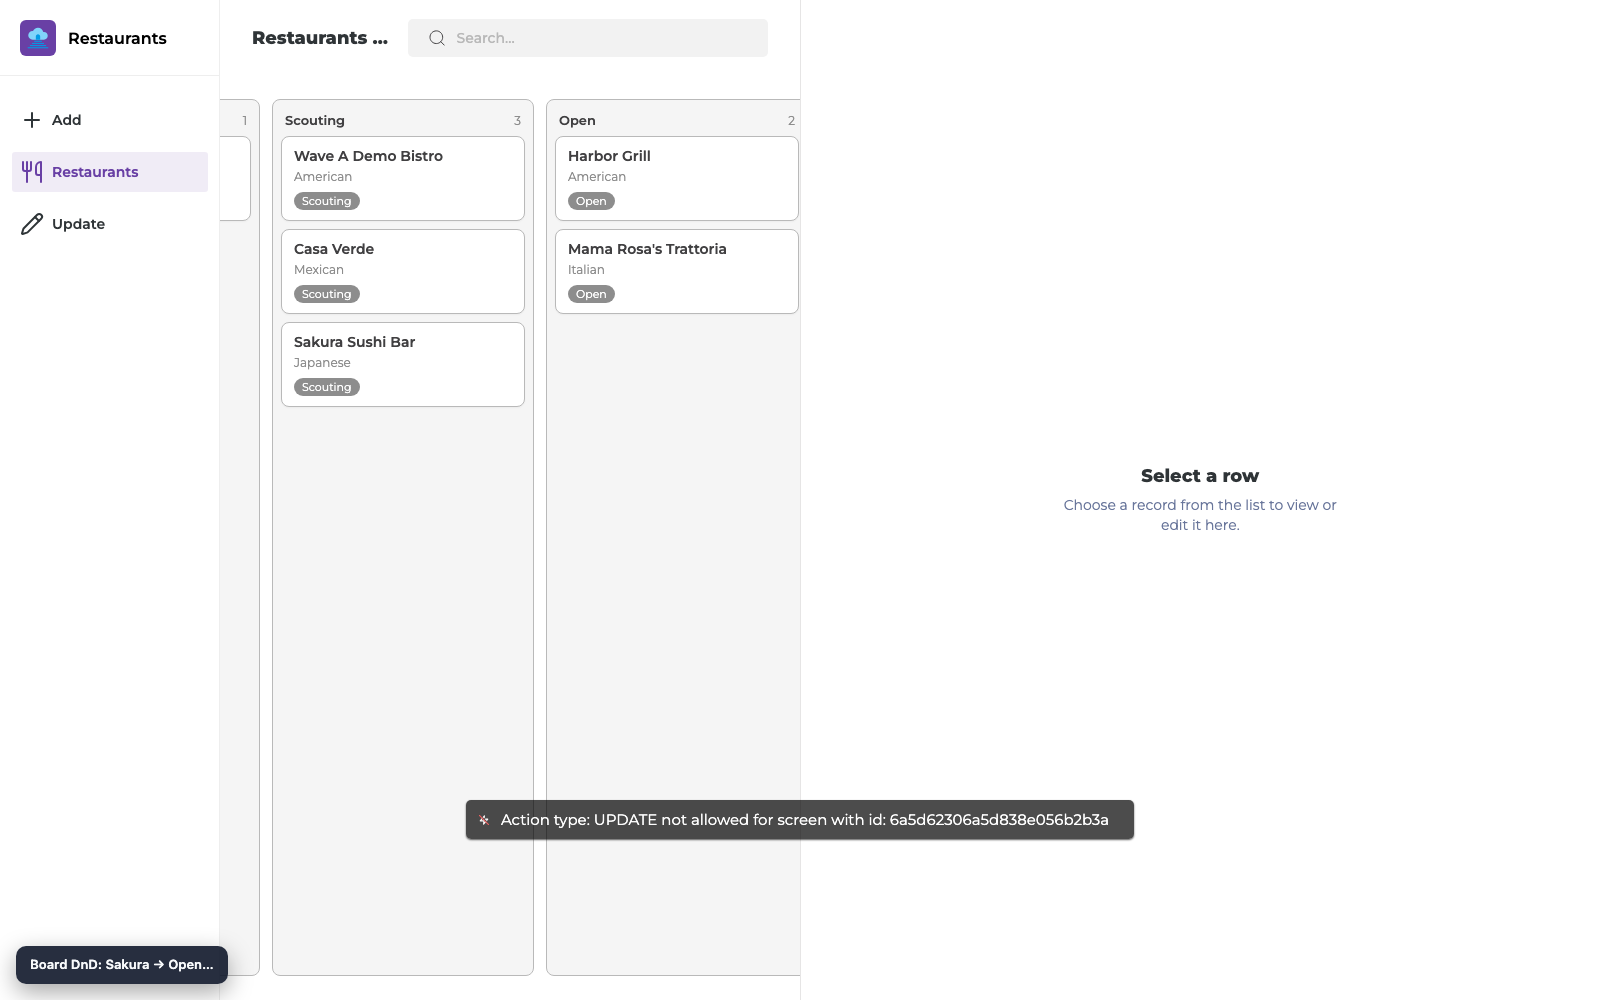Select Restaurants in the sidebar
The height and width of the screenshot is (1000, 1600).
tap(110, 172)
